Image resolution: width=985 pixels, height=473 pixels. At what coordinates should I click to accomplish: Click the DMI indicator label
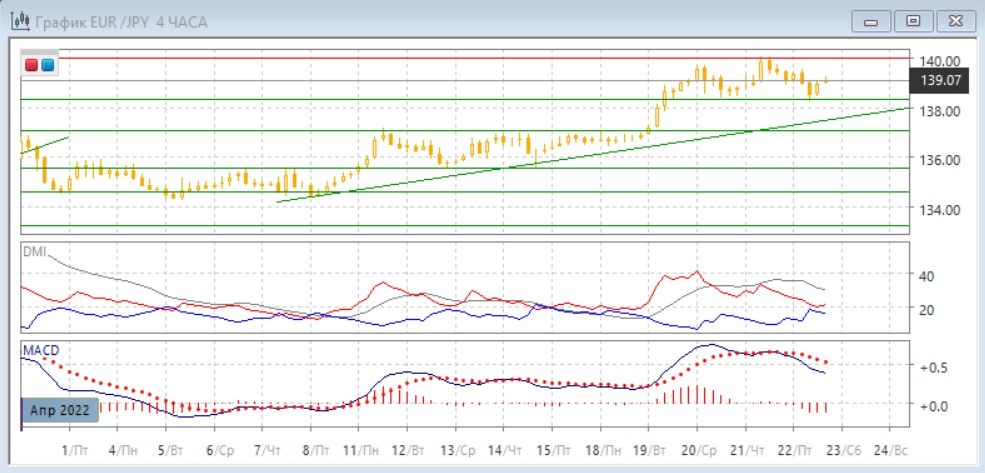pyautogui.click(x=34, y=251)
